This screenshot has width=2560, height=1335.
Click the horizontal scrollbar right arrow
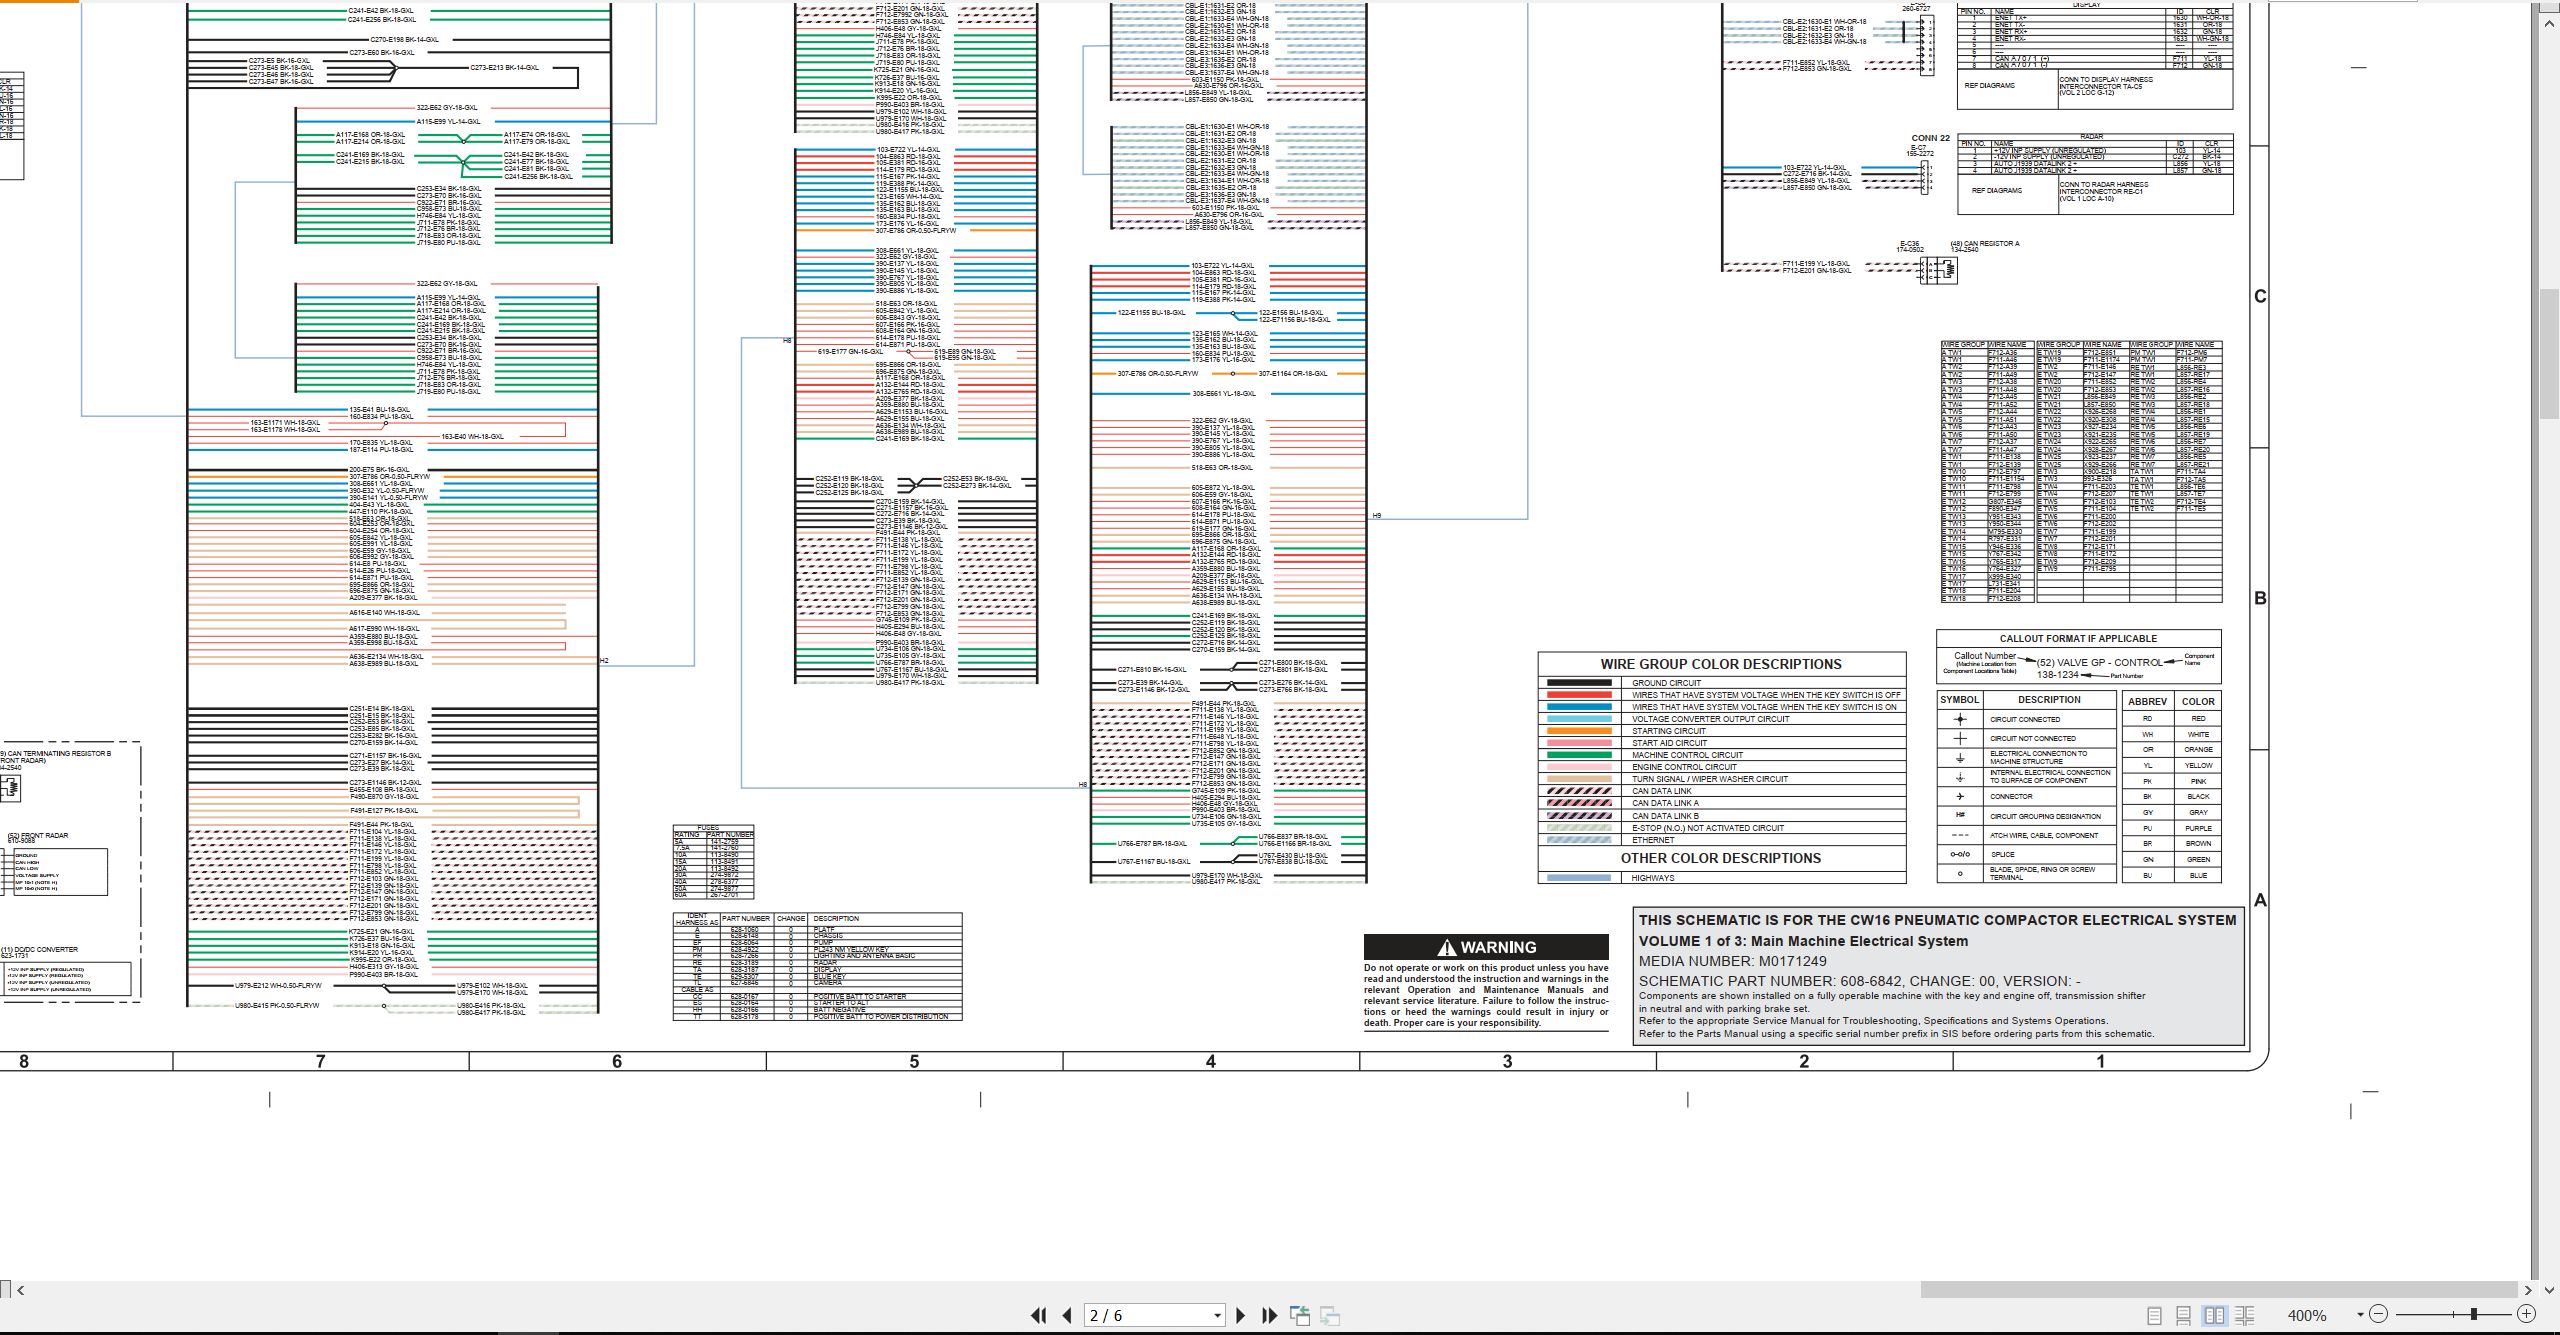pos(2528,1290)
